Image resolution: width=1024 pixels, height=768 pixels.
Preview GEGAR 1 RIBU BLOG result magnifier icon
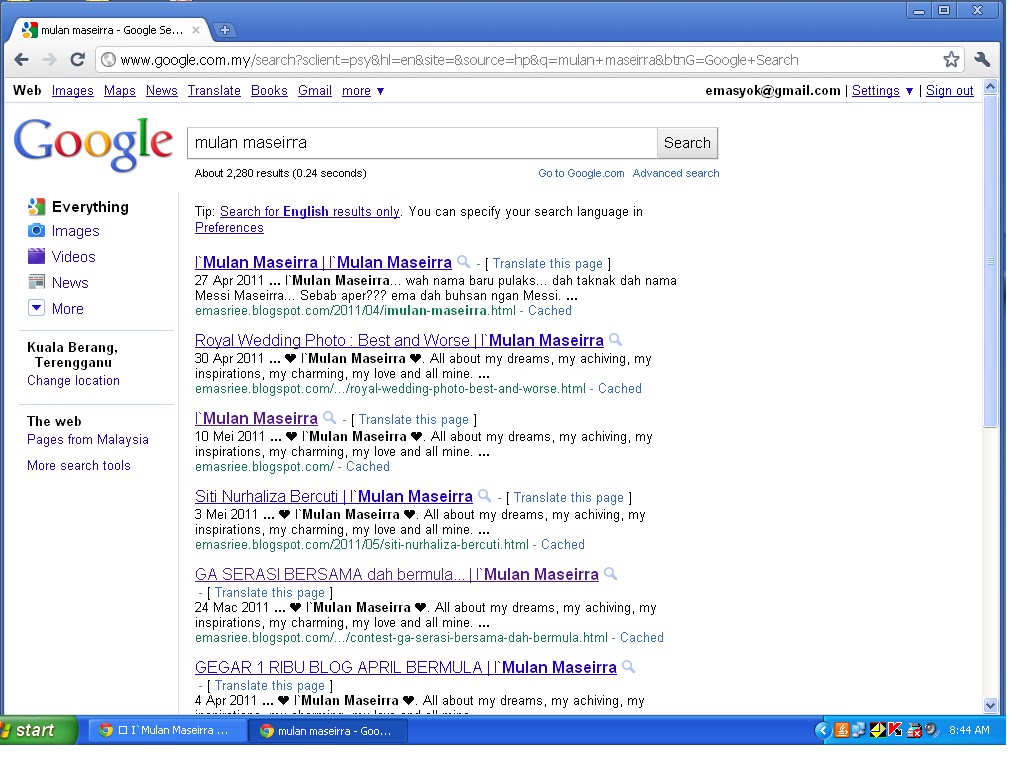click(x=628, y=667)
